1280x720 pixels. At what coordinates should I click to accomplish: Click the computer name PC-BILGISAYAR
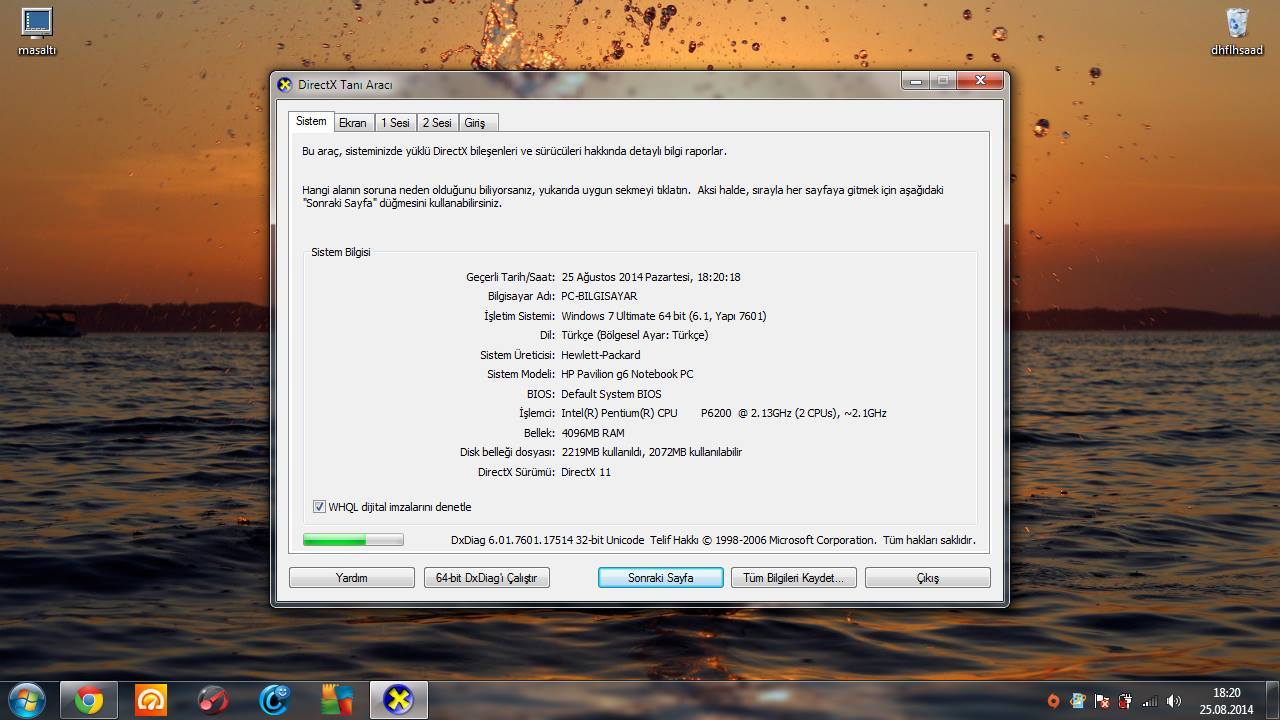click(599, 296)
